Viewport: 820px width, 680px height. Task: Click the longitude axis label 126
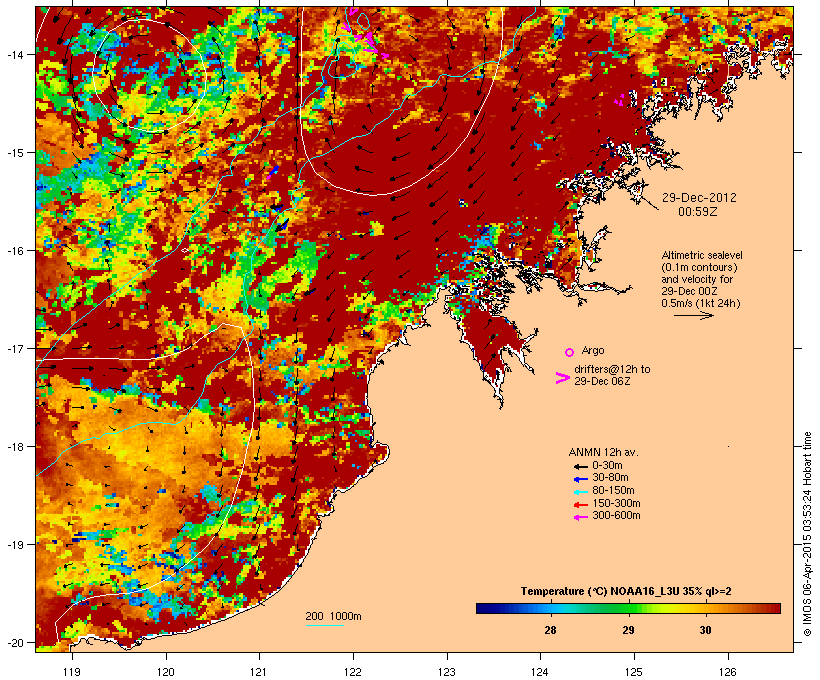[728, 672]
